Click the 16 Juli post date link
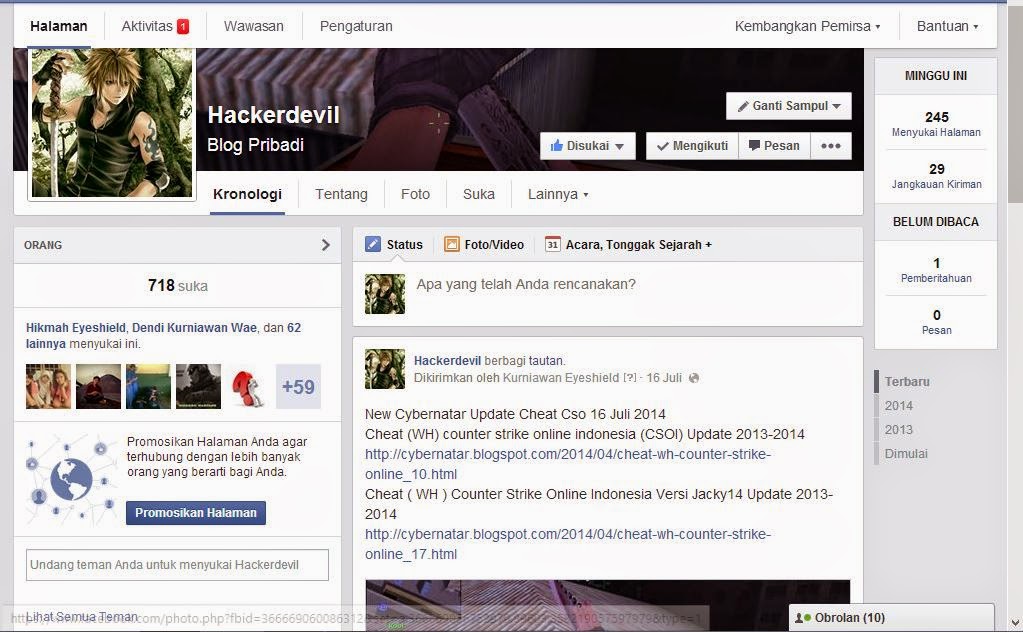The image size is (1023, 632). click(x=664, y=378)
